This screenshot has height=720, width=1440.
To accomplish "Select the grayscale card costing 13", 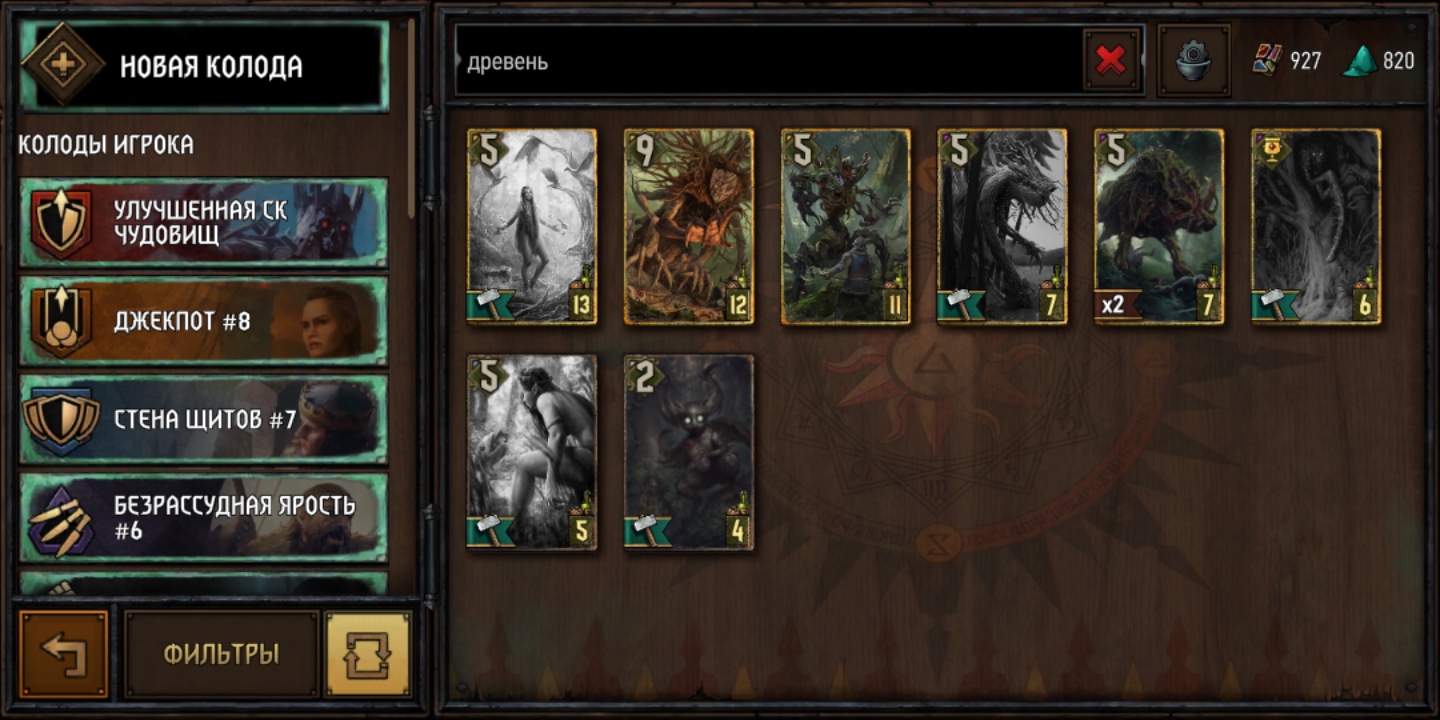I will (532, 226).
